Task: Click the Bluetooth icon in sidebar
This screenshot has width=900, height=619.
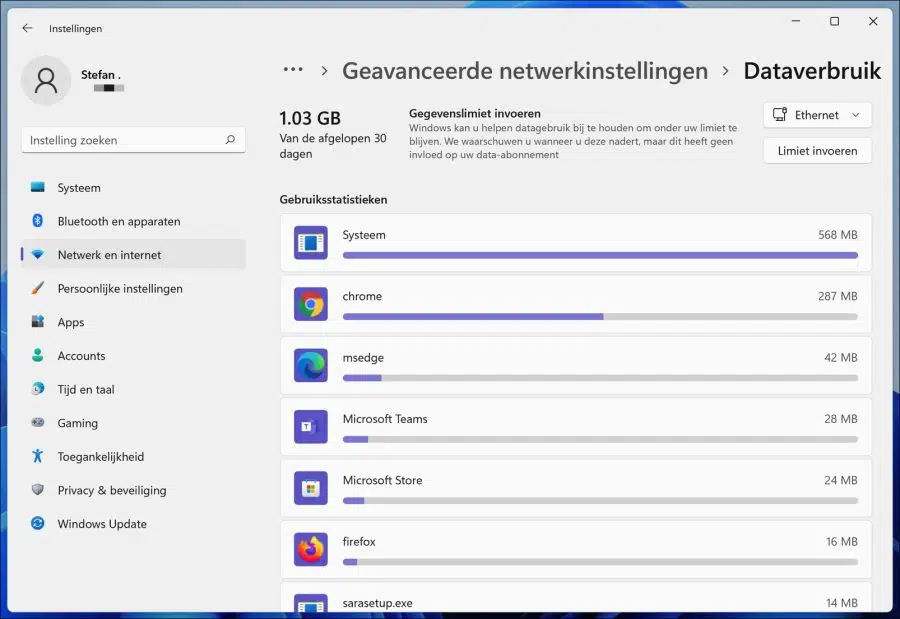Action: (38, 220)
